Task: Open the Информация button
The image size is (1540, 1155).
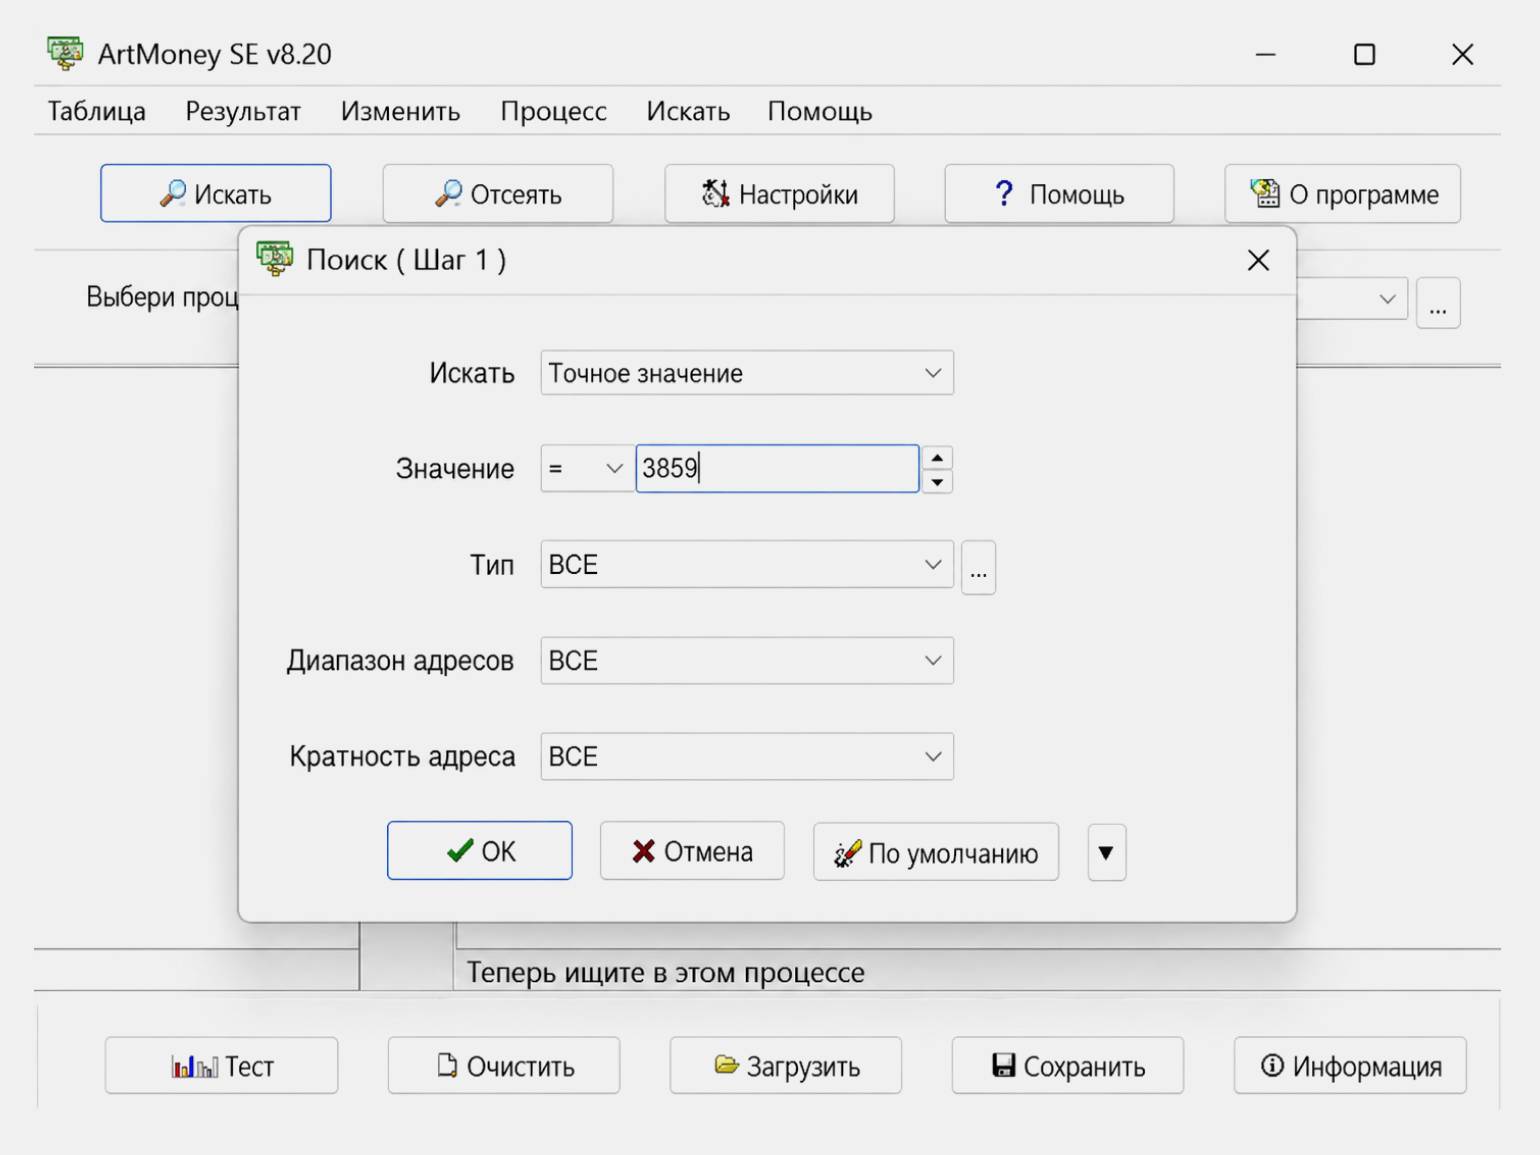Action: 1350,1066
